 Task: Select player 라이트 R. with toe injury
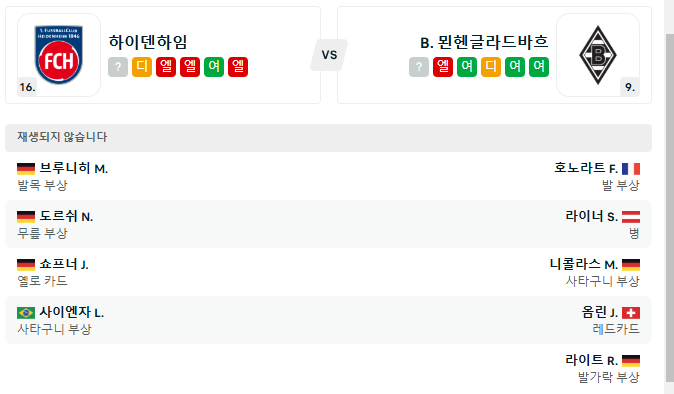coord(591,360)
